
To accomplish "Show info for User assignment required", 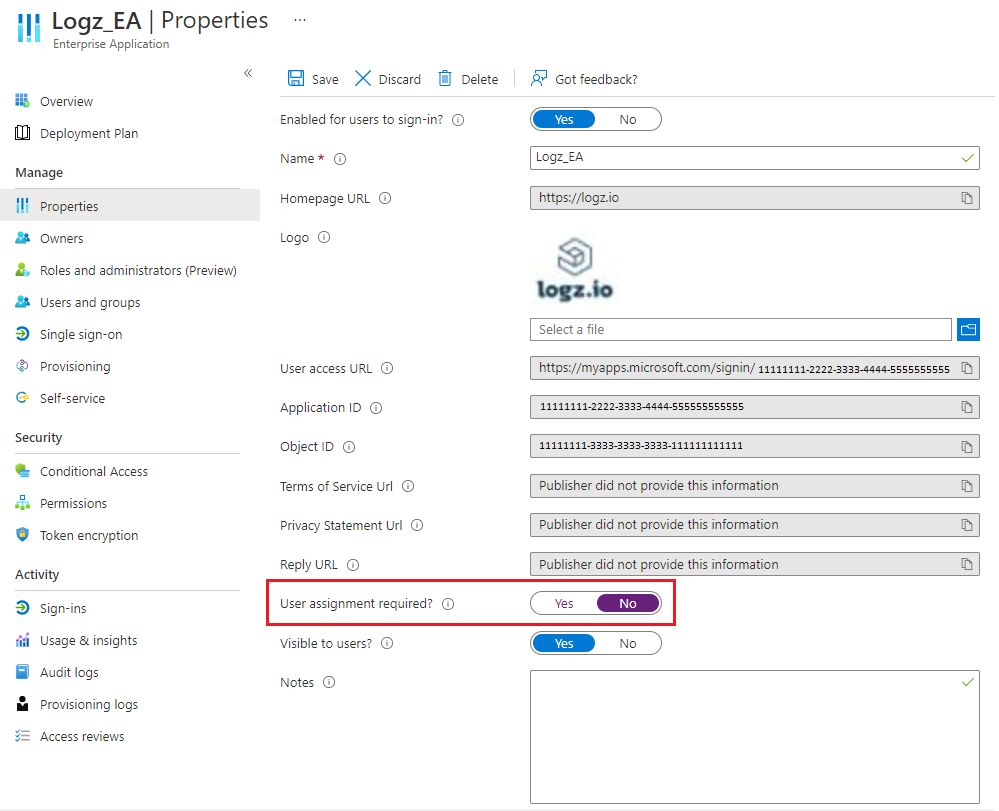I will [449, 604].
